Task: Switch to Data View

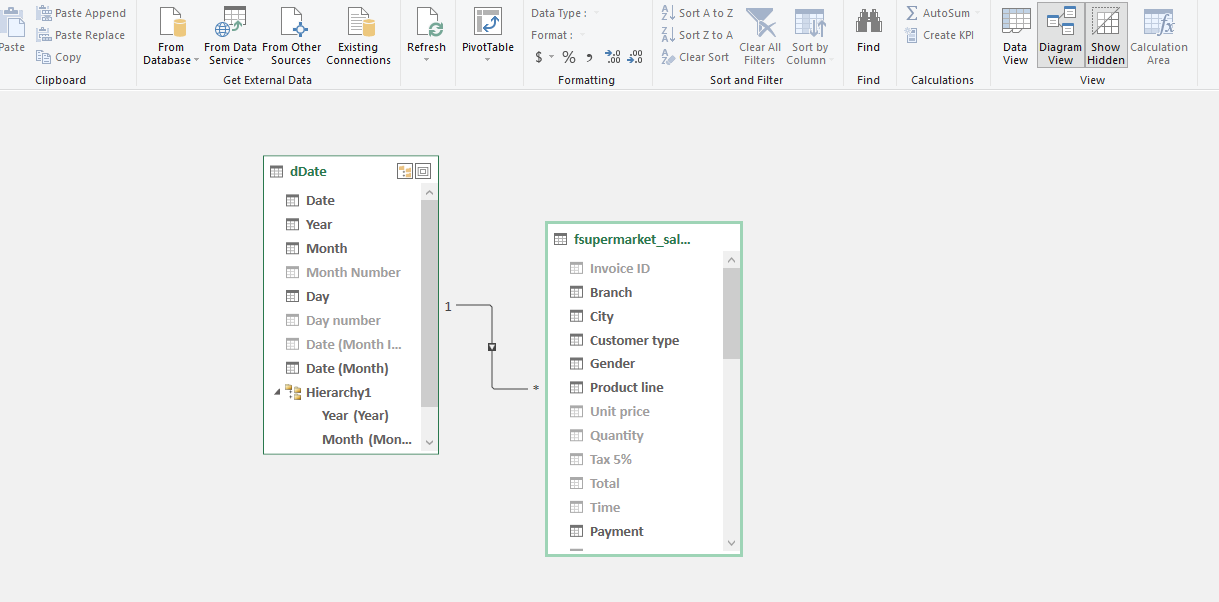Action: [x=1015, y=36]
